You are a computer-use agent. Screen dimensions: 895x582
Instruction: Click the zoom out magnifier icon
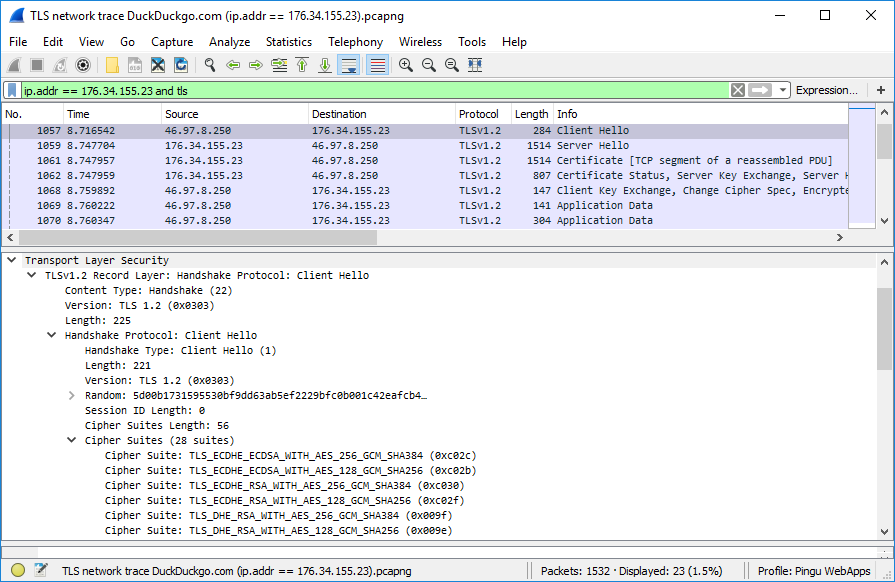click(429, 65)
